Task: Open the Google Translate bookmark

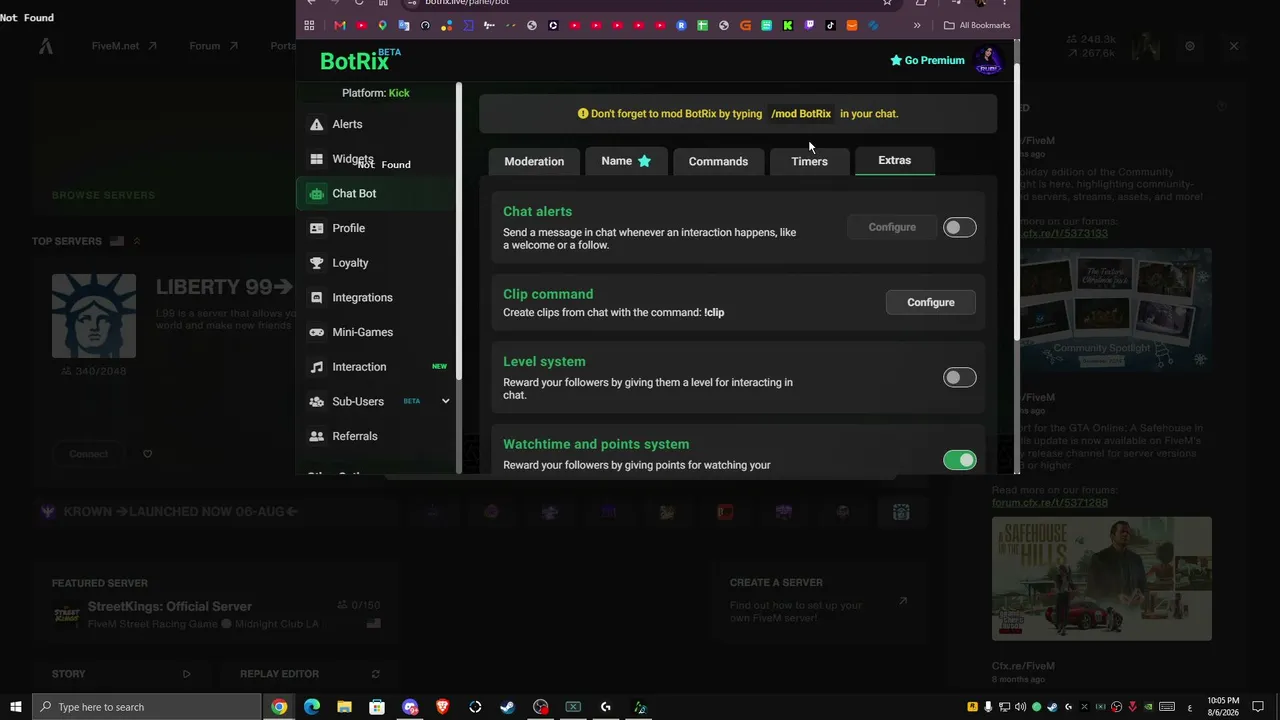Action: (404, 25)
